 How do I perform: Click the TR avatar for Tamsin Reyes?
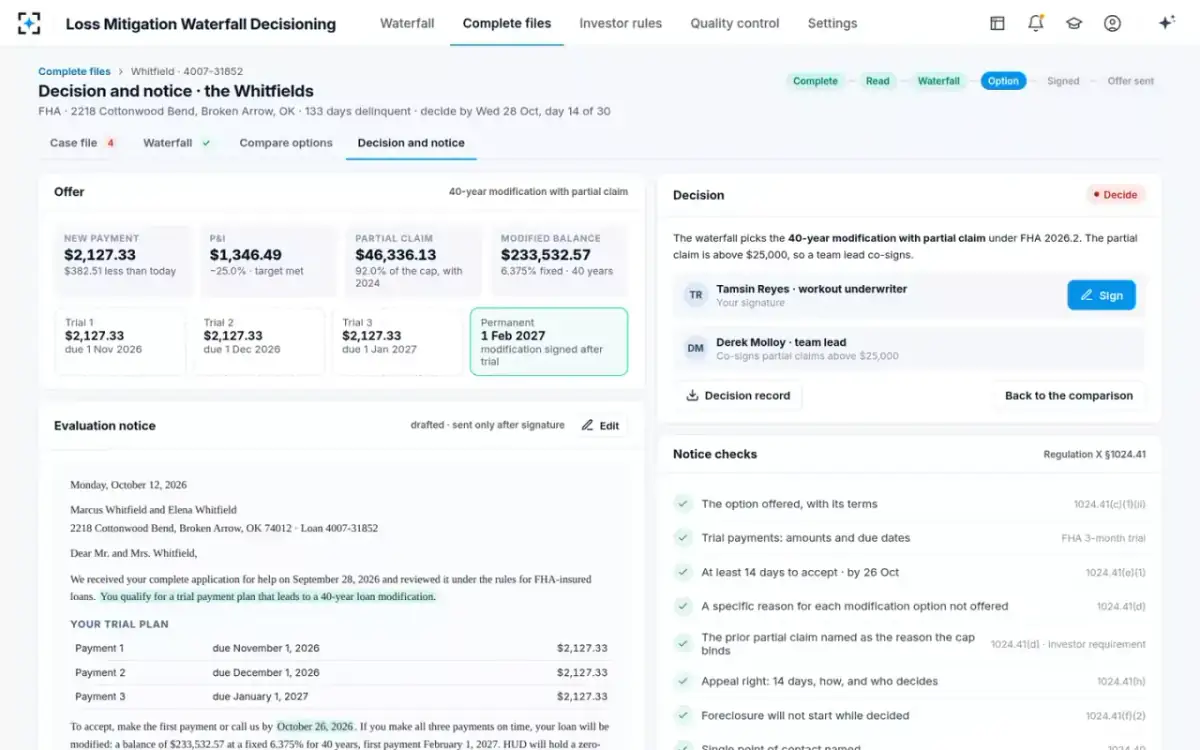pos(696,295)
